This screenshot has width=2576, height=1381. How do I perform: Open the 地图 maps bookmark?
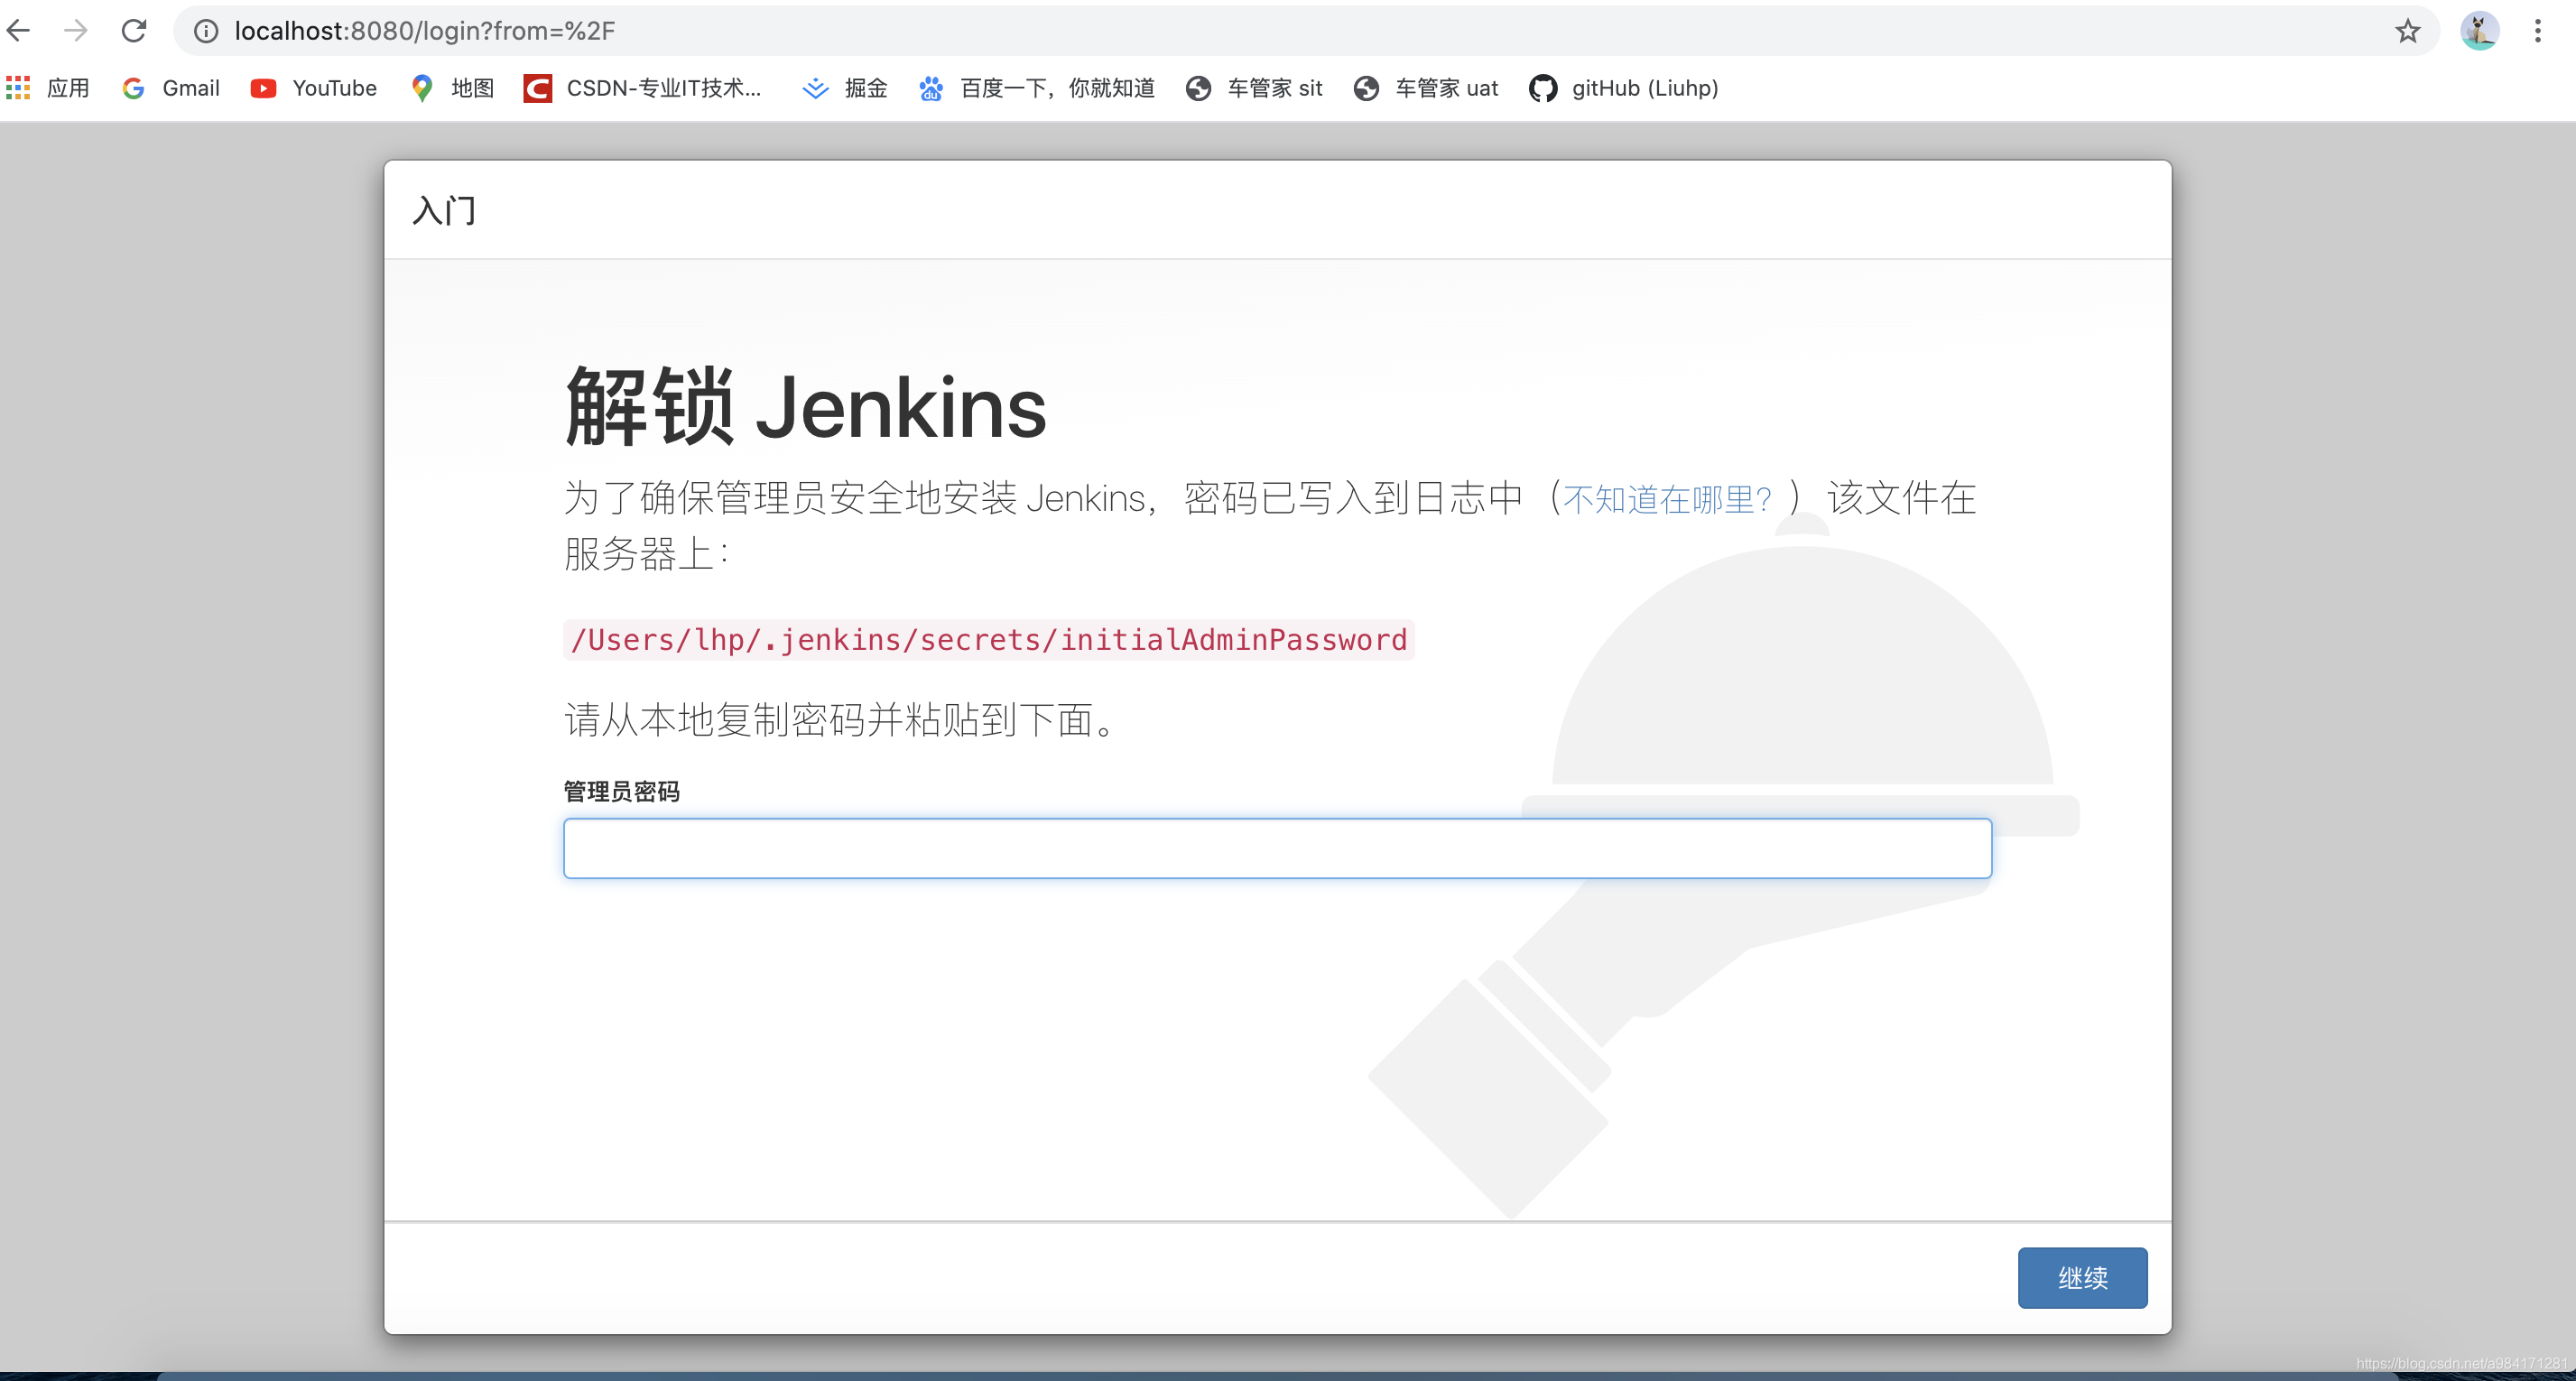coord(453,88)
